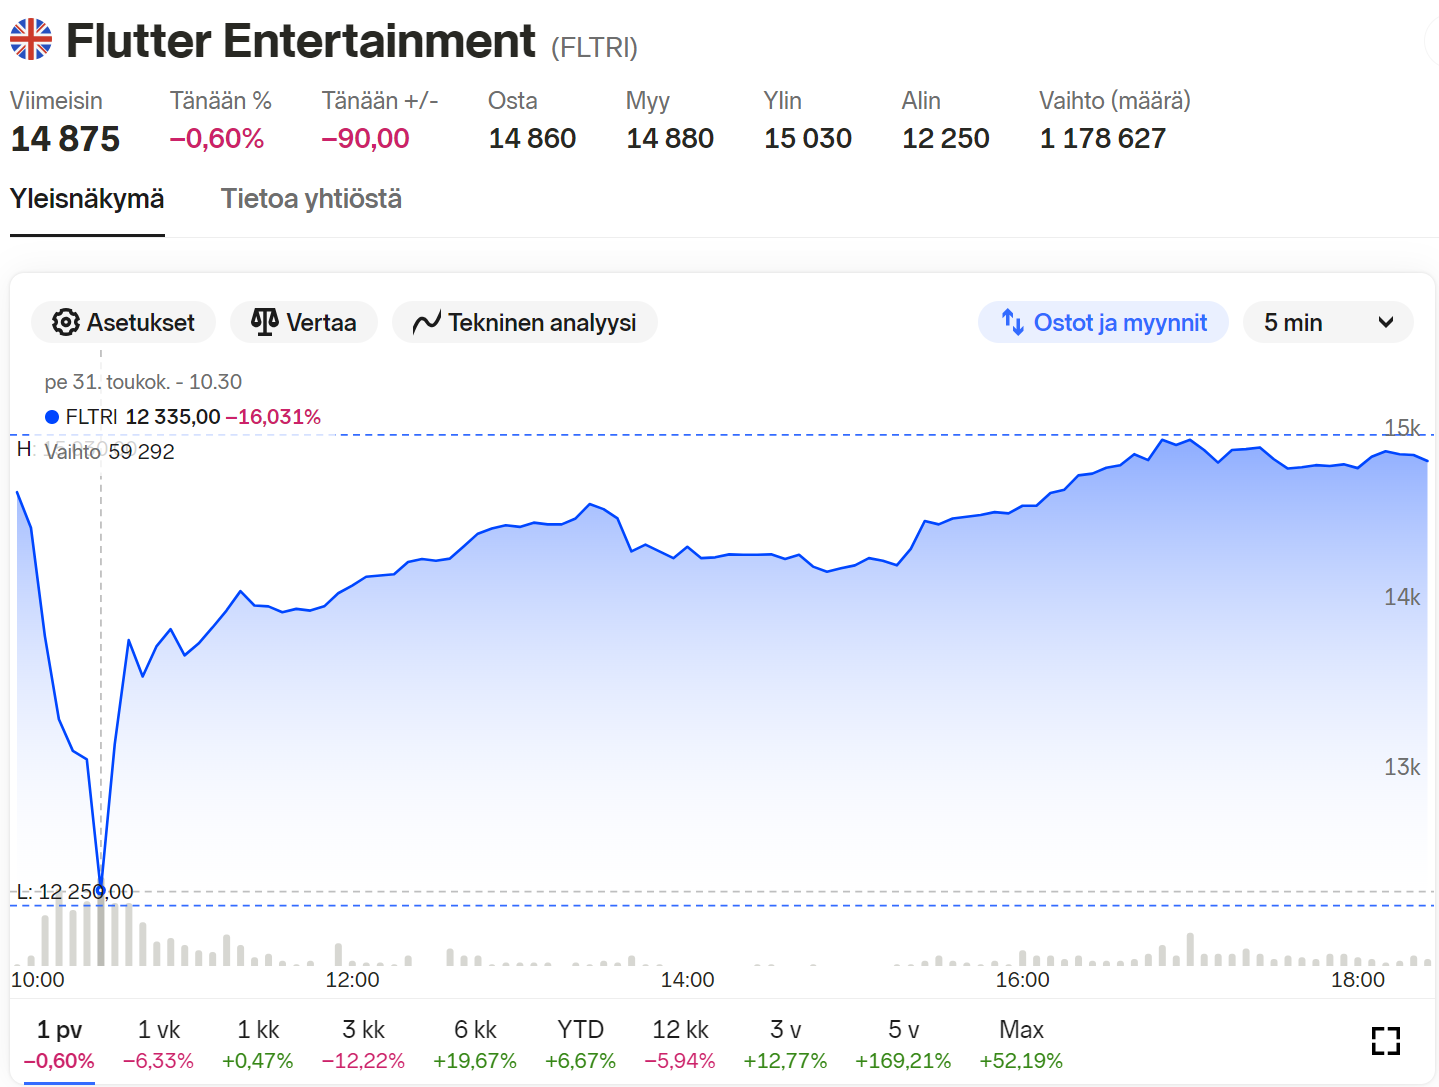Viewport: 1439px width, 1087px height.
Task: Click the 12:00 time axis label
Action: [352, 980]
